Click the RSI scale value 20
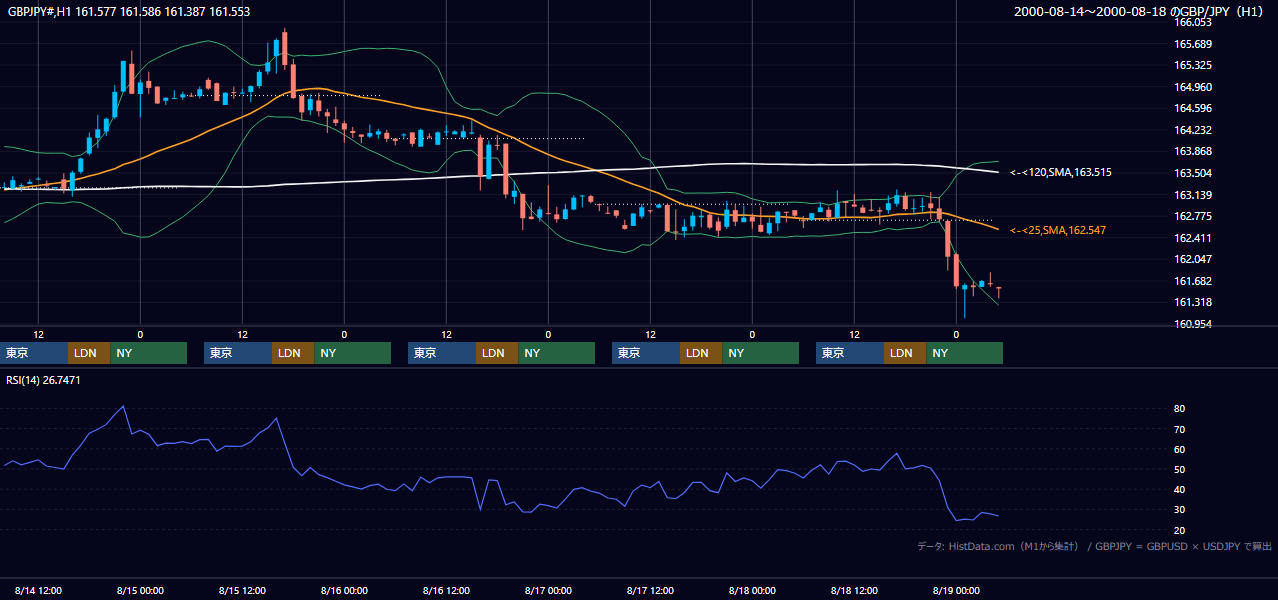This screenshot has height=600, width=1278. click(1180, 530)
